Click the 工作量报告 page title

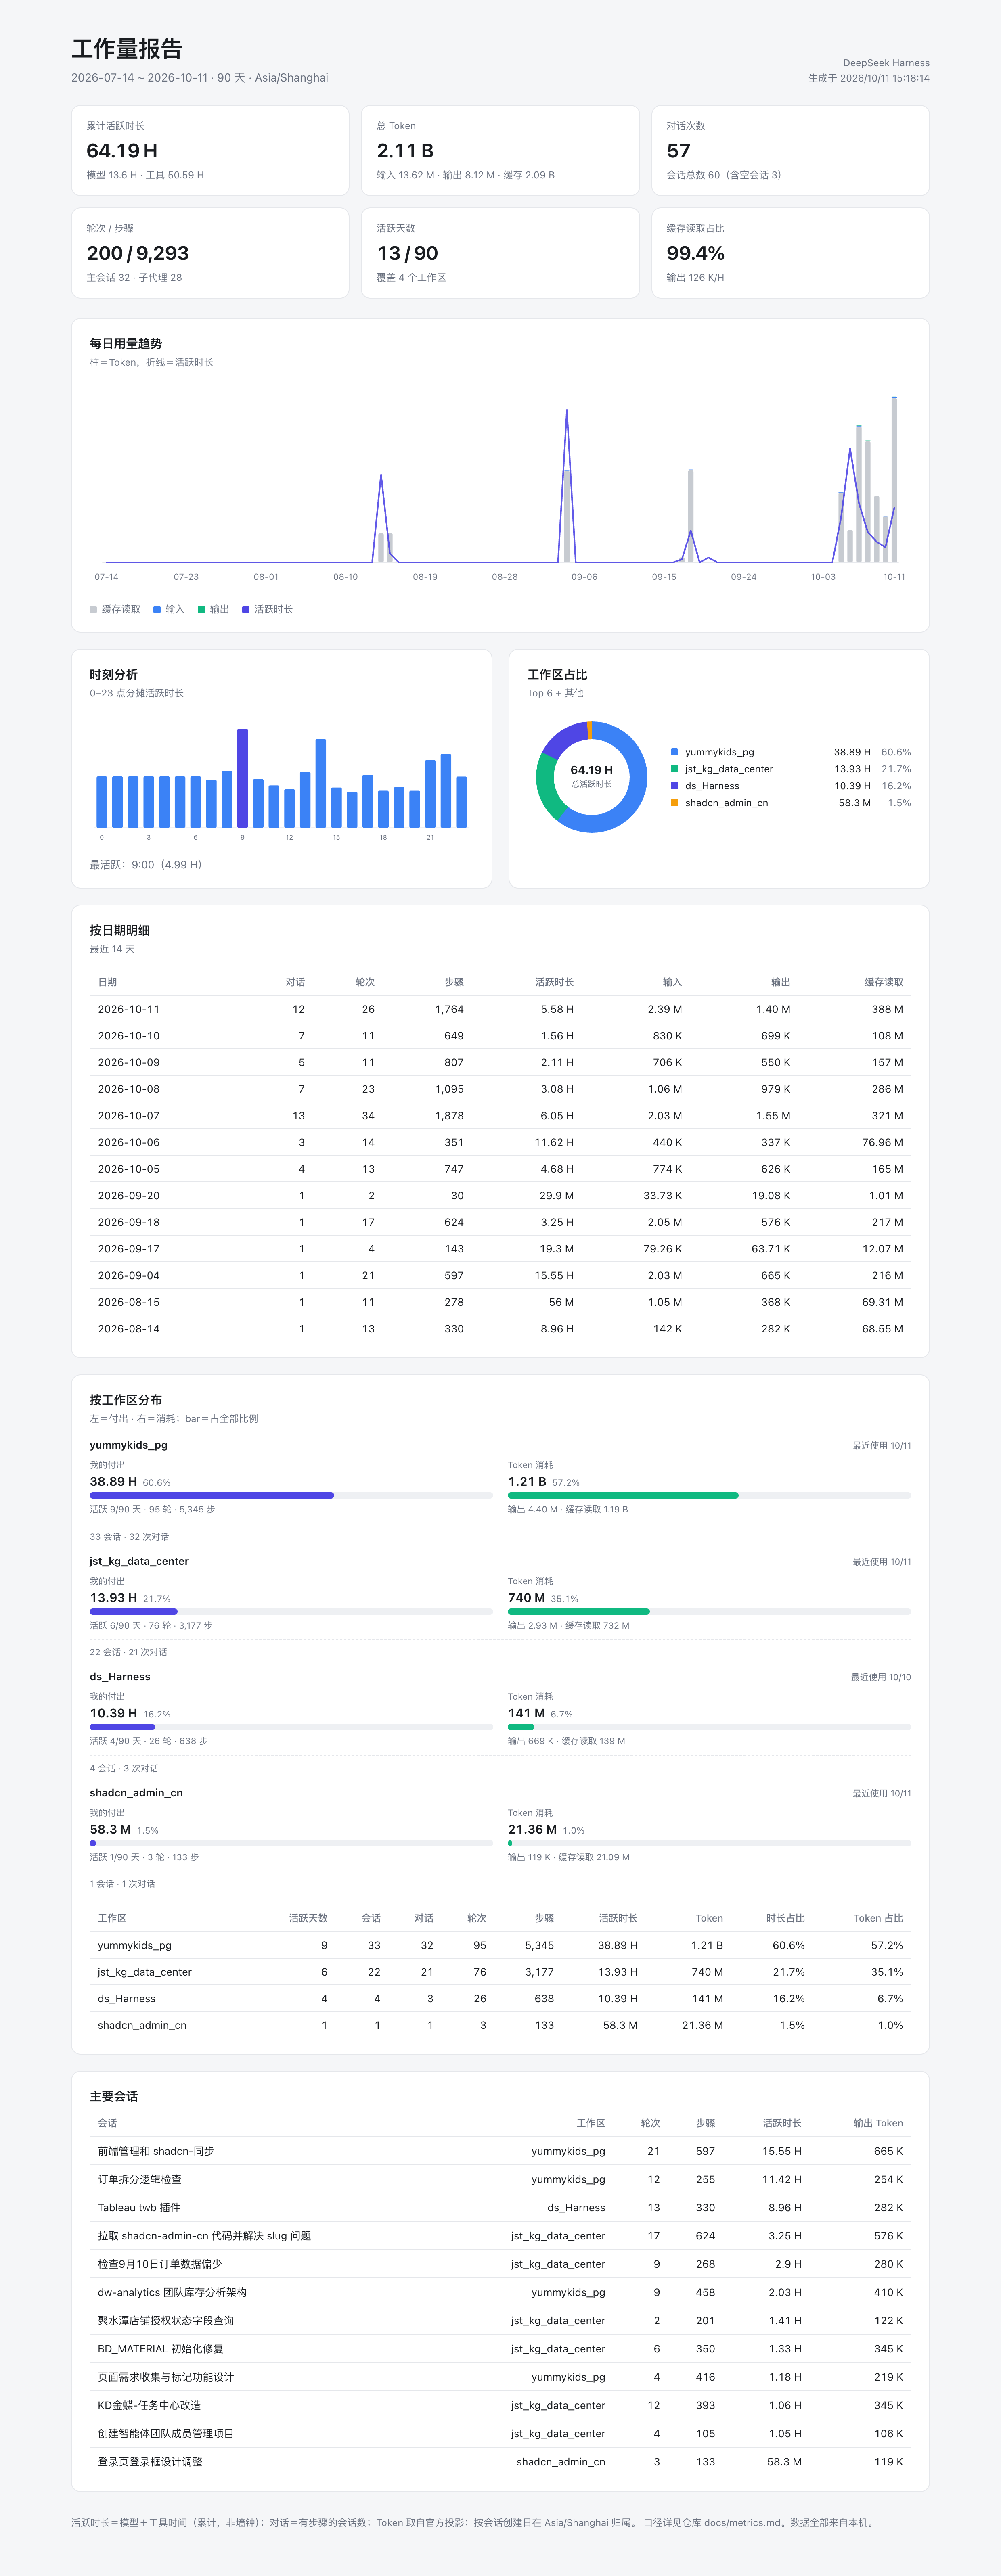coord(127,49)
